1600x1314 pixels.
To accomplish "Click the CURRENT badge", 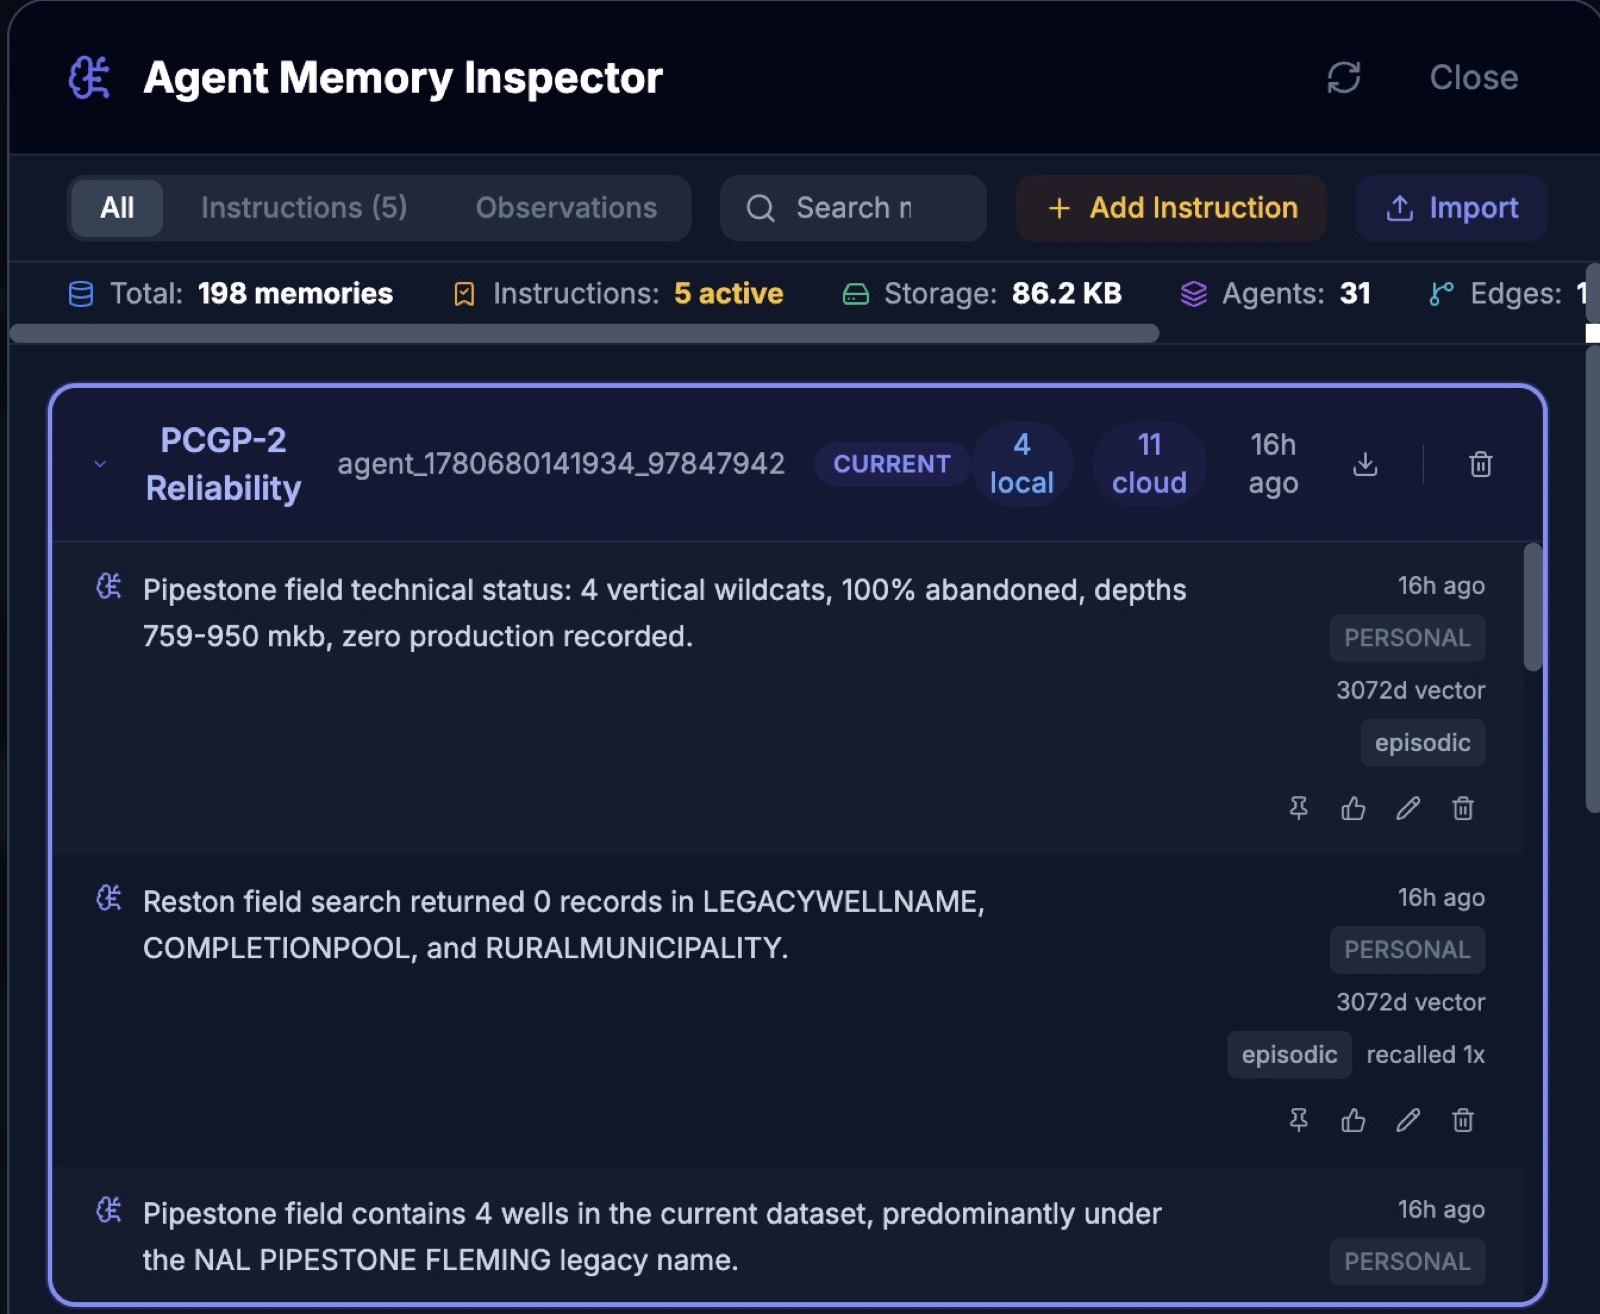I will (x=892, y=464).
